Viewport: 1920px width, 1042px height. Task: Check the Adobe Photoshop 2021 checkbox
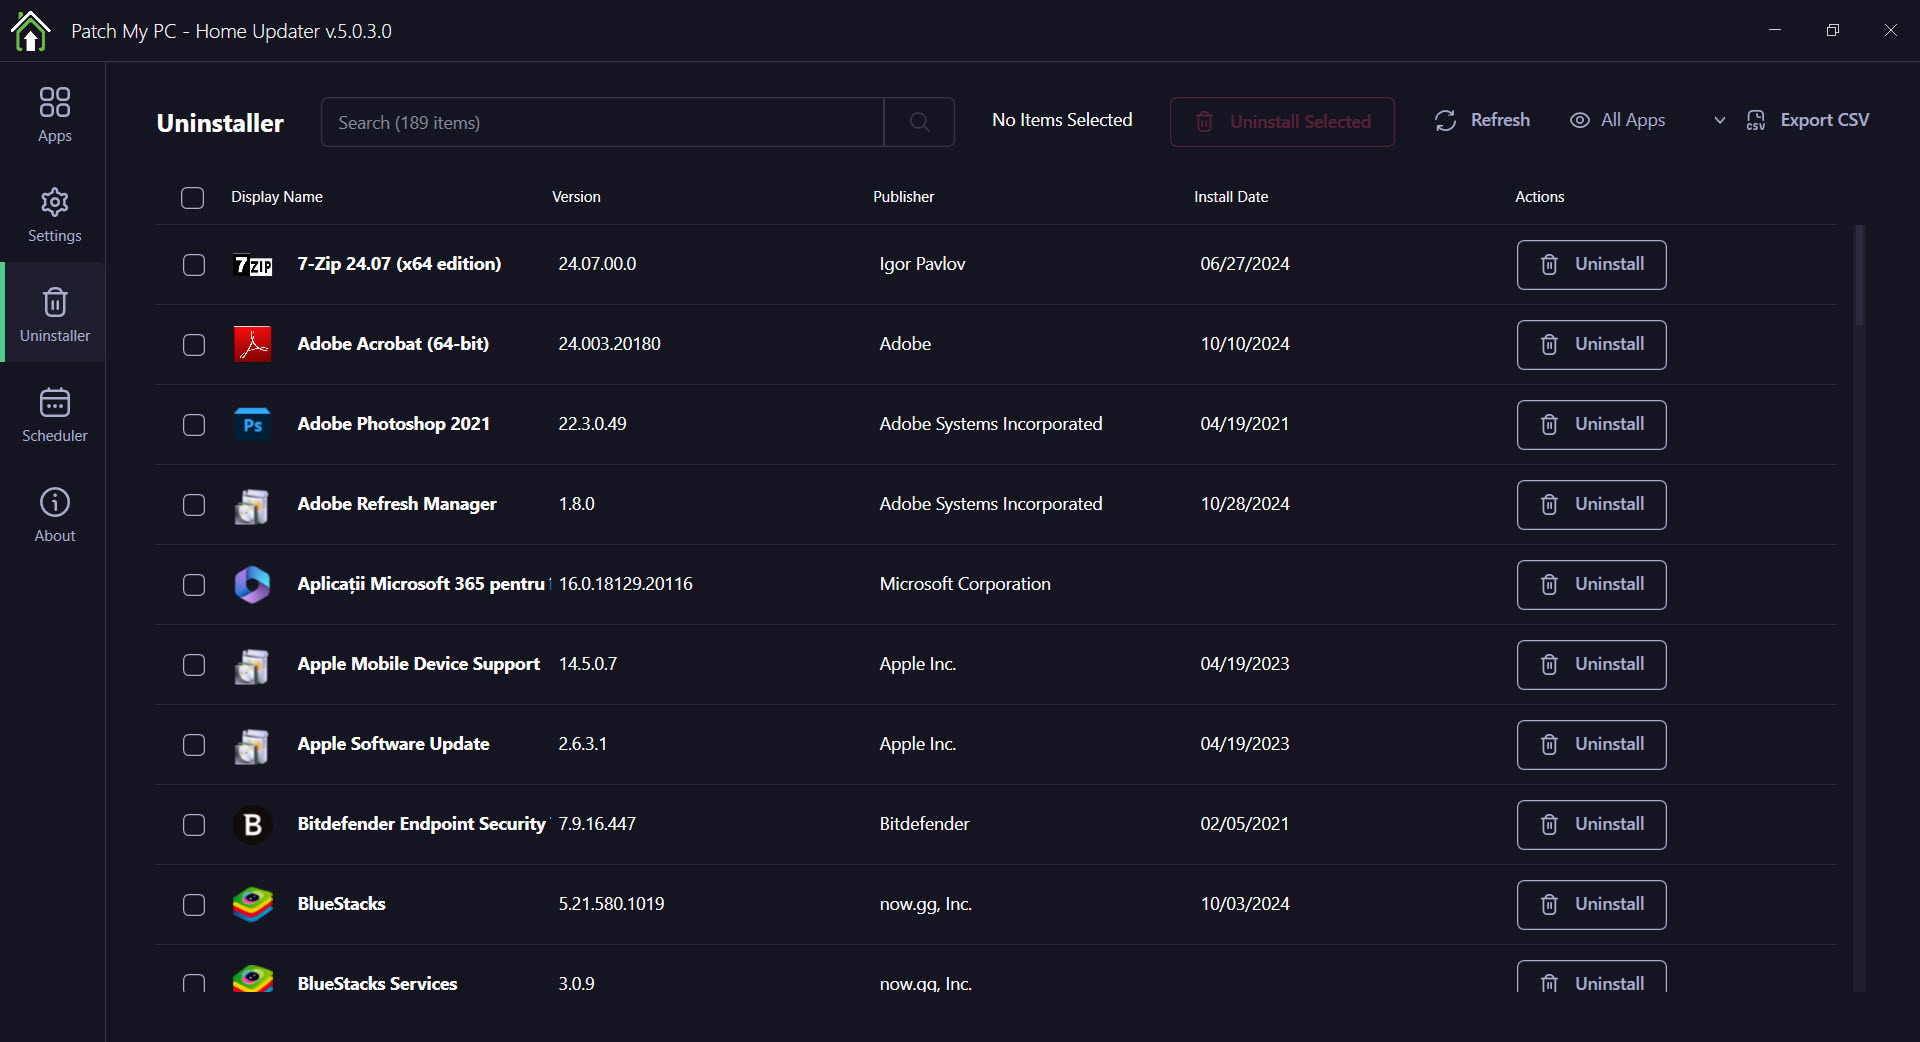tap(194, 424)
